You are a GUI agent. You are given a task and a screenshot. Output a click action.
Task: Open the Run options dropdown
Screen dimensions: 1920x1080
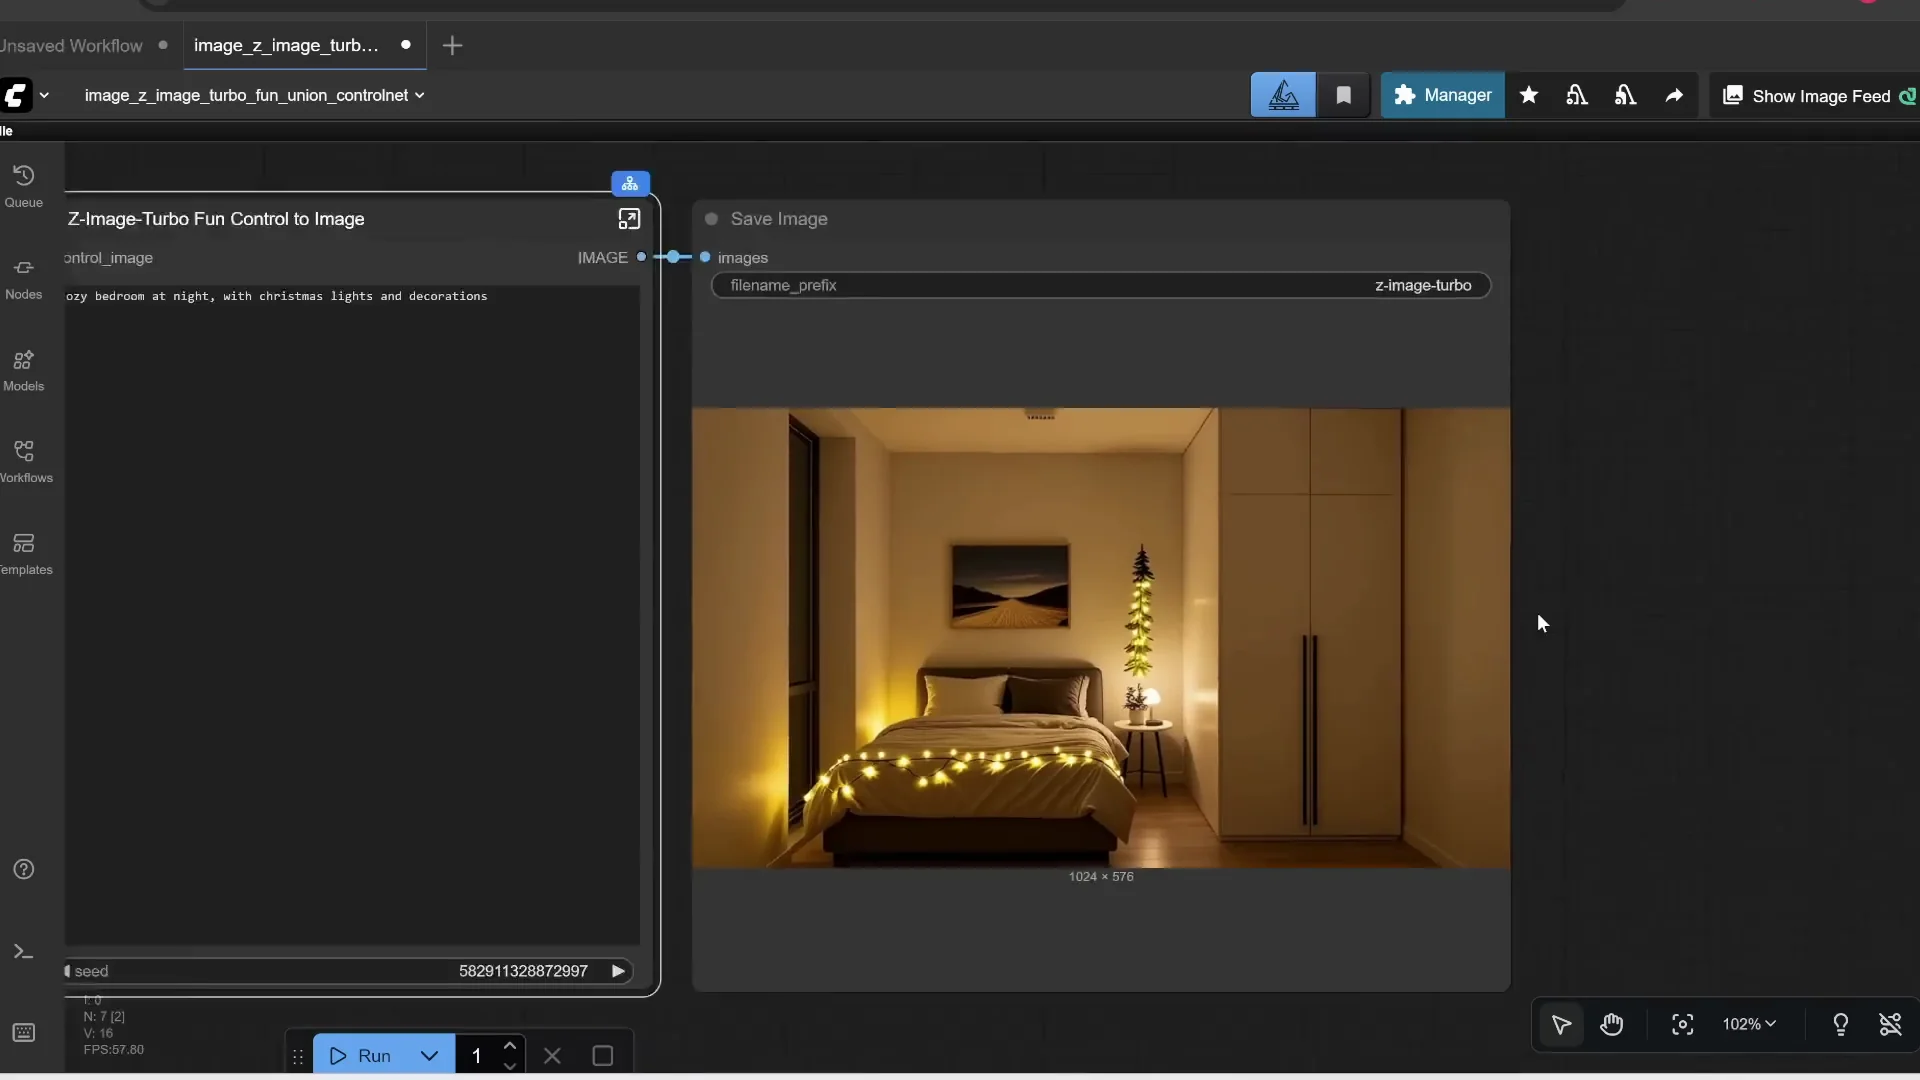pyautogui.click(x=429, y=1055)
